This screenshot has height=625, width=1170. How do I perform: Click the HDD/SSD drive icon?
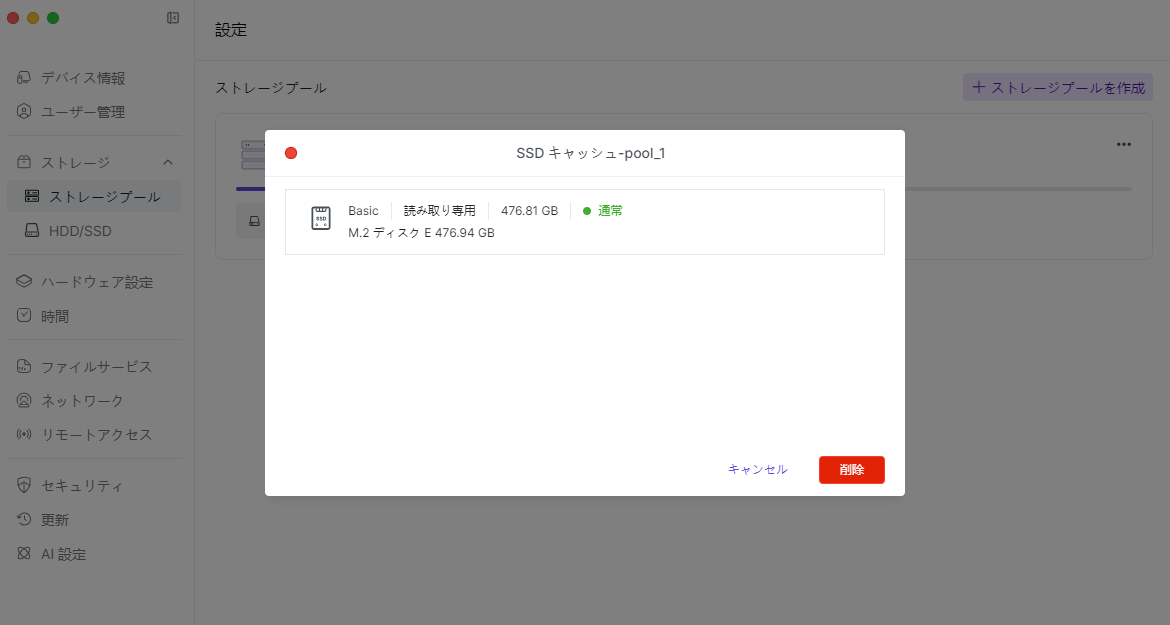click(x=33, y=231)
